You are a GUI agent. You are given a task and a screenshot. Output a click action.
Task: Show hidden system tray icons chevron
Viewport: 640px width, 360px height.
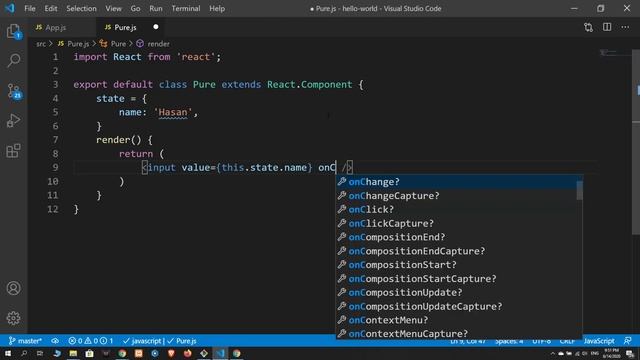pos(553,353)
